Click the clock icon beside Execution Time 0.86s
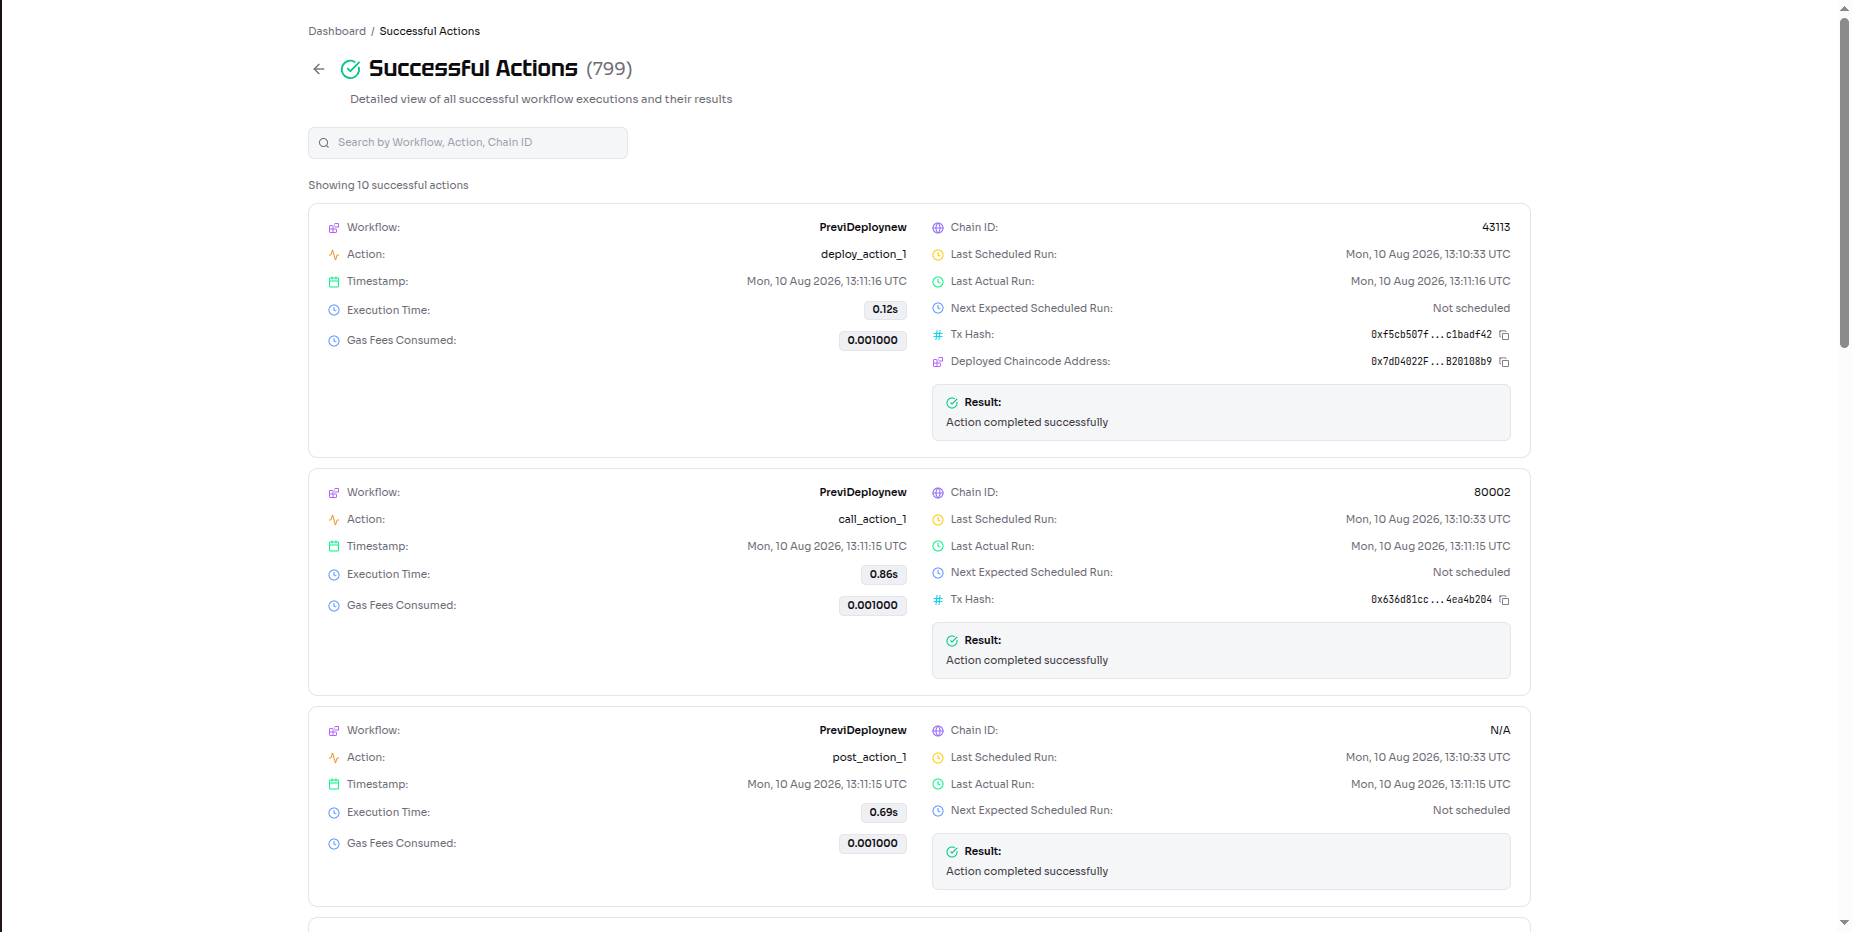Screen dimensions: 1852x932 [x=334, y=575]
